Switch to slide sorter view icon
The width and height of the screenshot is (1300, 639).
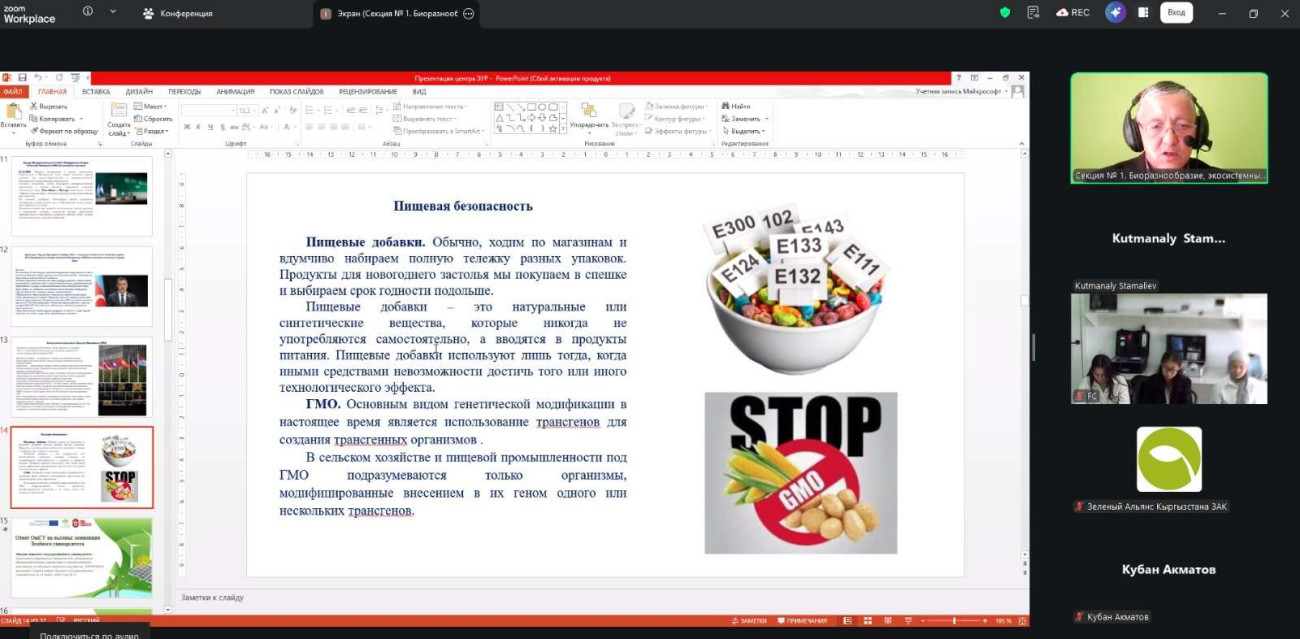click(866, 621)
